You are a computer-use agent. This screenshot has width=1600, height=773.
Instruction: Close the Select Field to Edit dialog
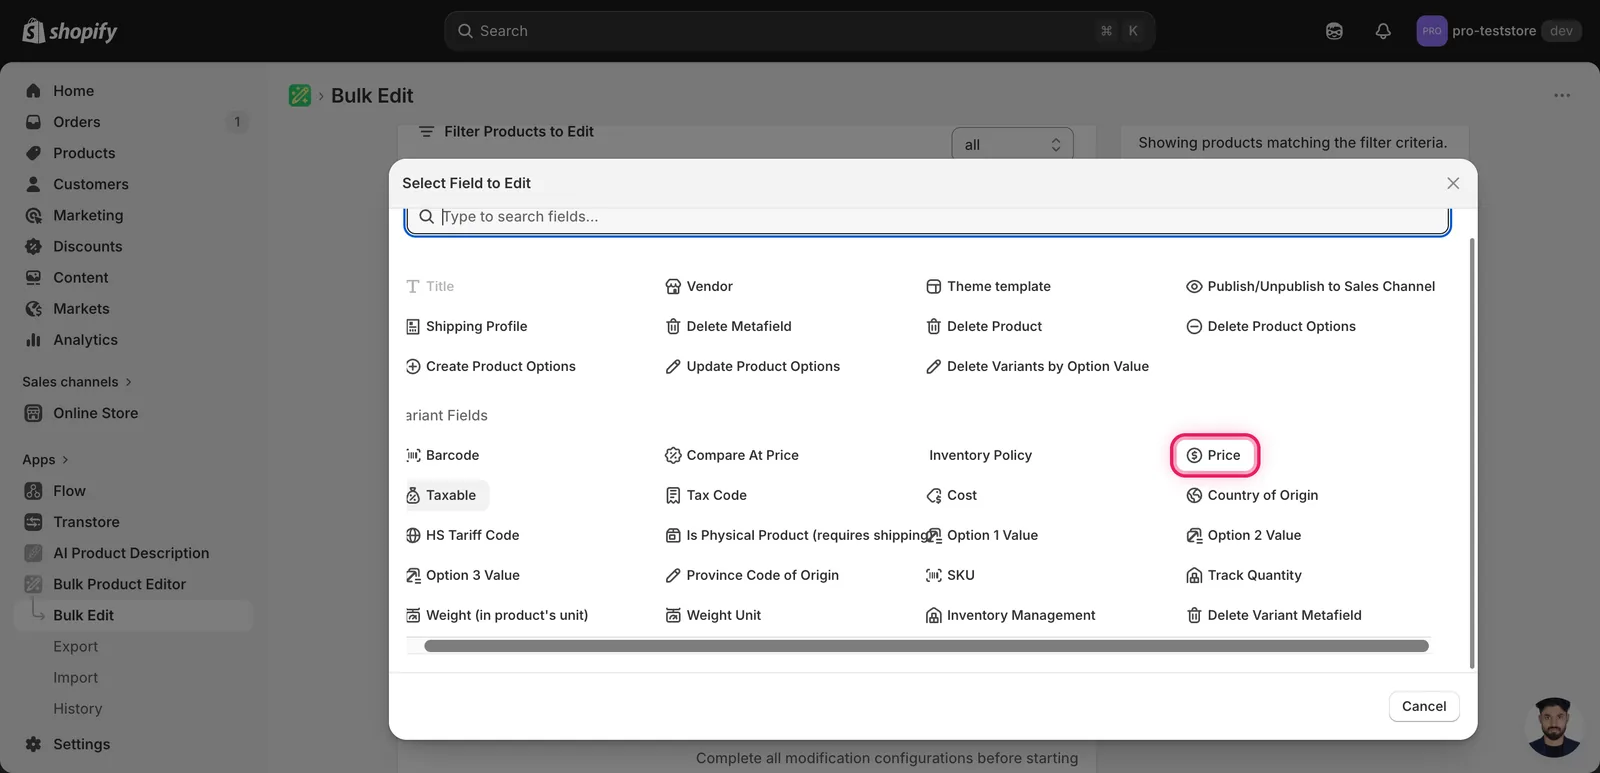click(x=1453, y=183)
